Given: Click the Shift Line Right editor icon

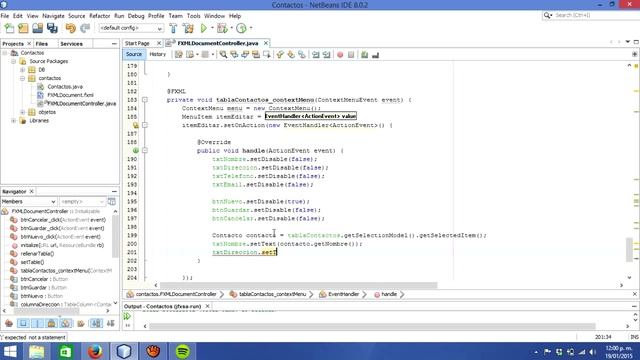Looking at the screenshot, I should click(x=327, y=55).
